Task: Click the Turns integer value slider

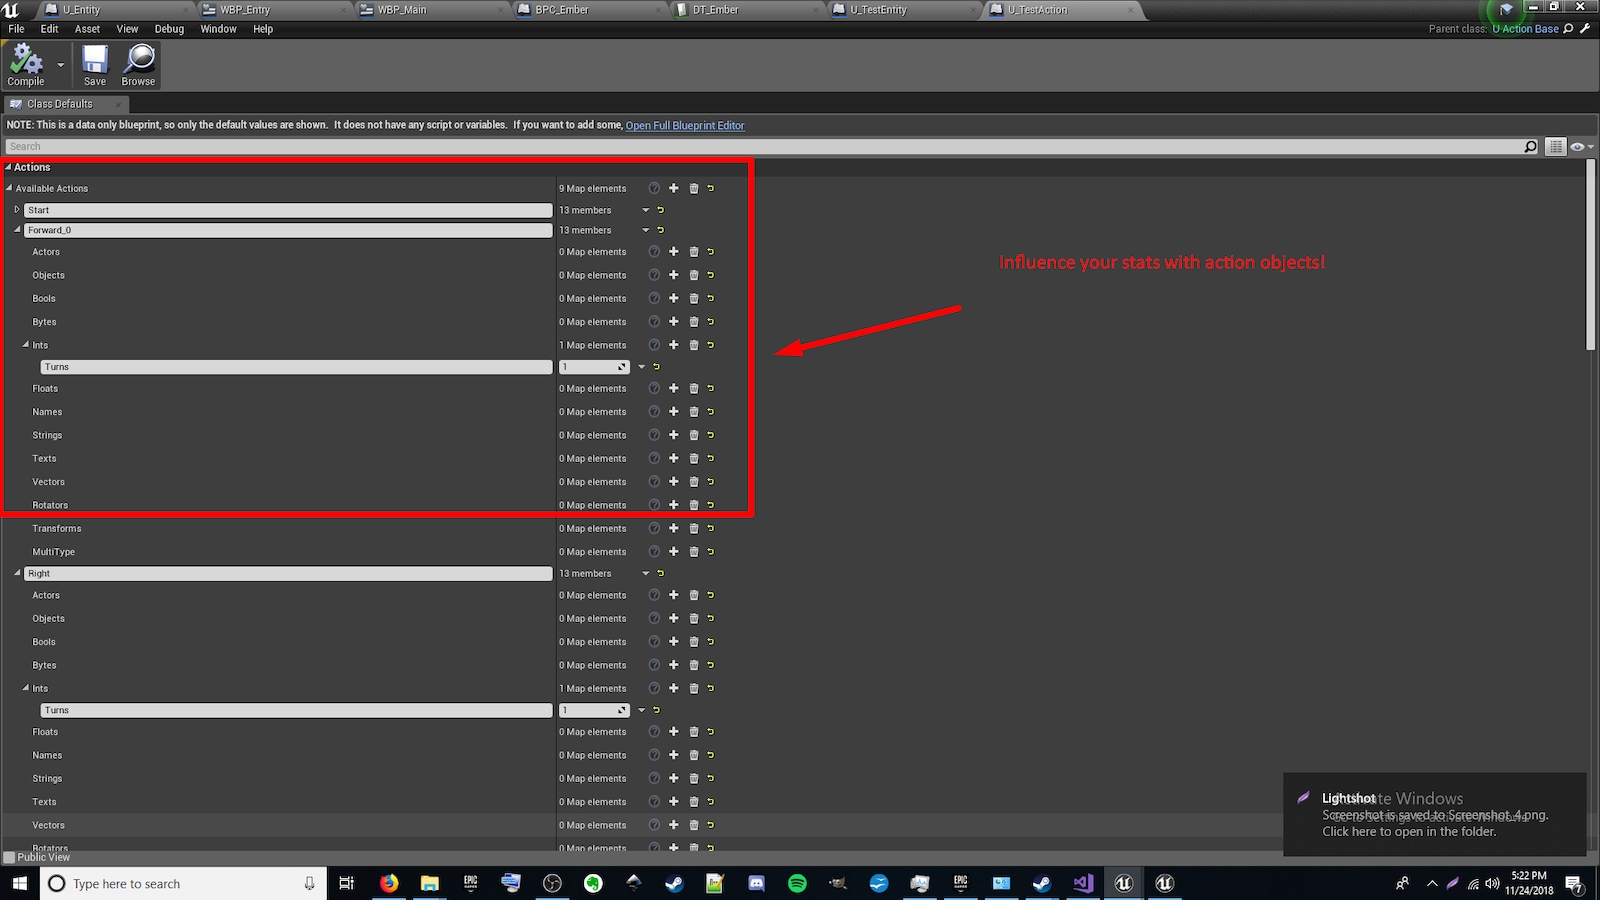Action: click(594, 366)
